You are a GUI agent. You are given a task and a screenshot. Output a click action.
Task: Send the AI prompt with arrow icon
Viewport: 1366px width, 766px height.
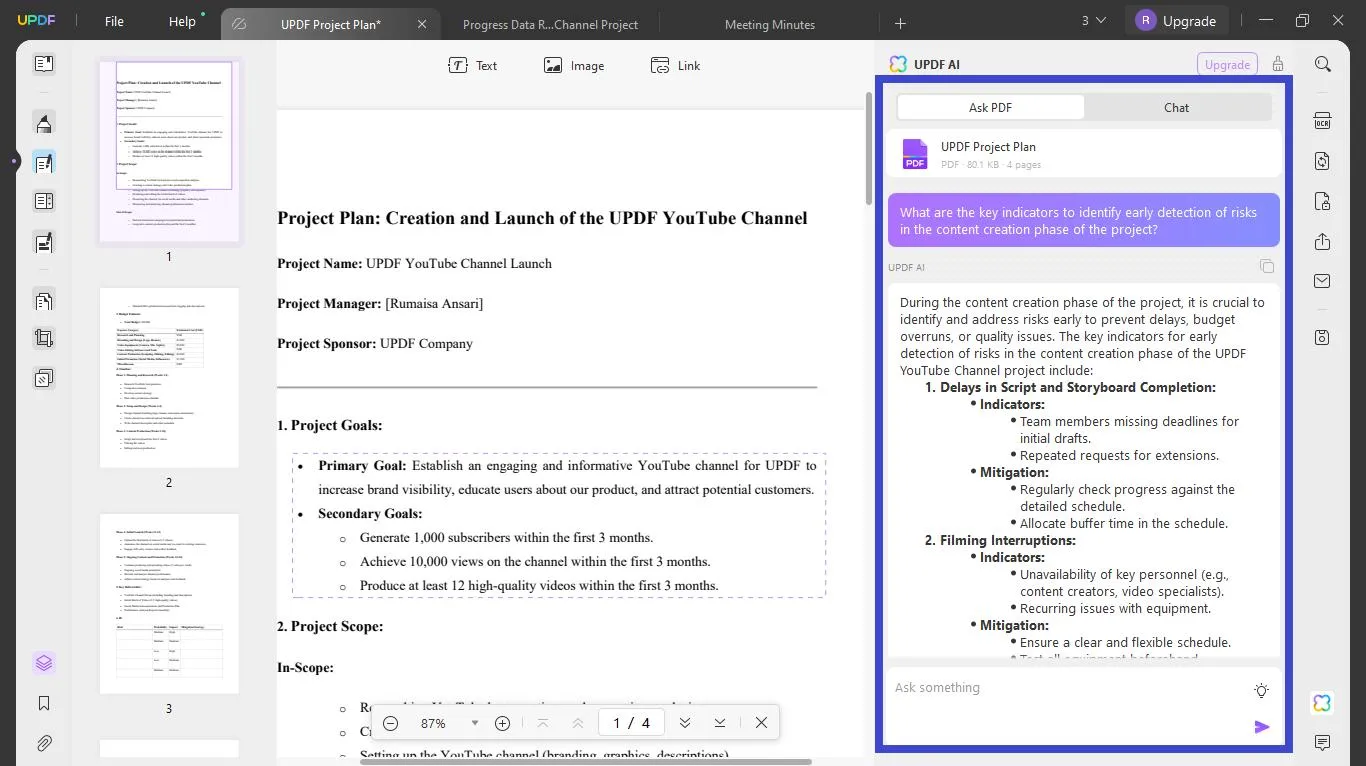tap(1261, 727)
